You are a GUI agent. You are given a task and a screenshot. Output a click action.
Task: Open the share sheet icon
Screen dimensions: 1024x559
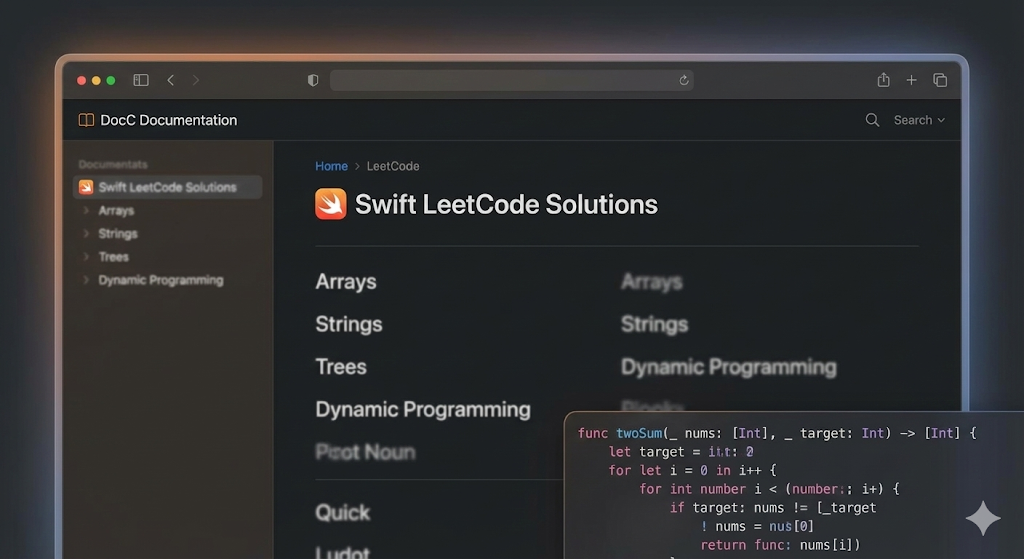(x=883, y=80)
